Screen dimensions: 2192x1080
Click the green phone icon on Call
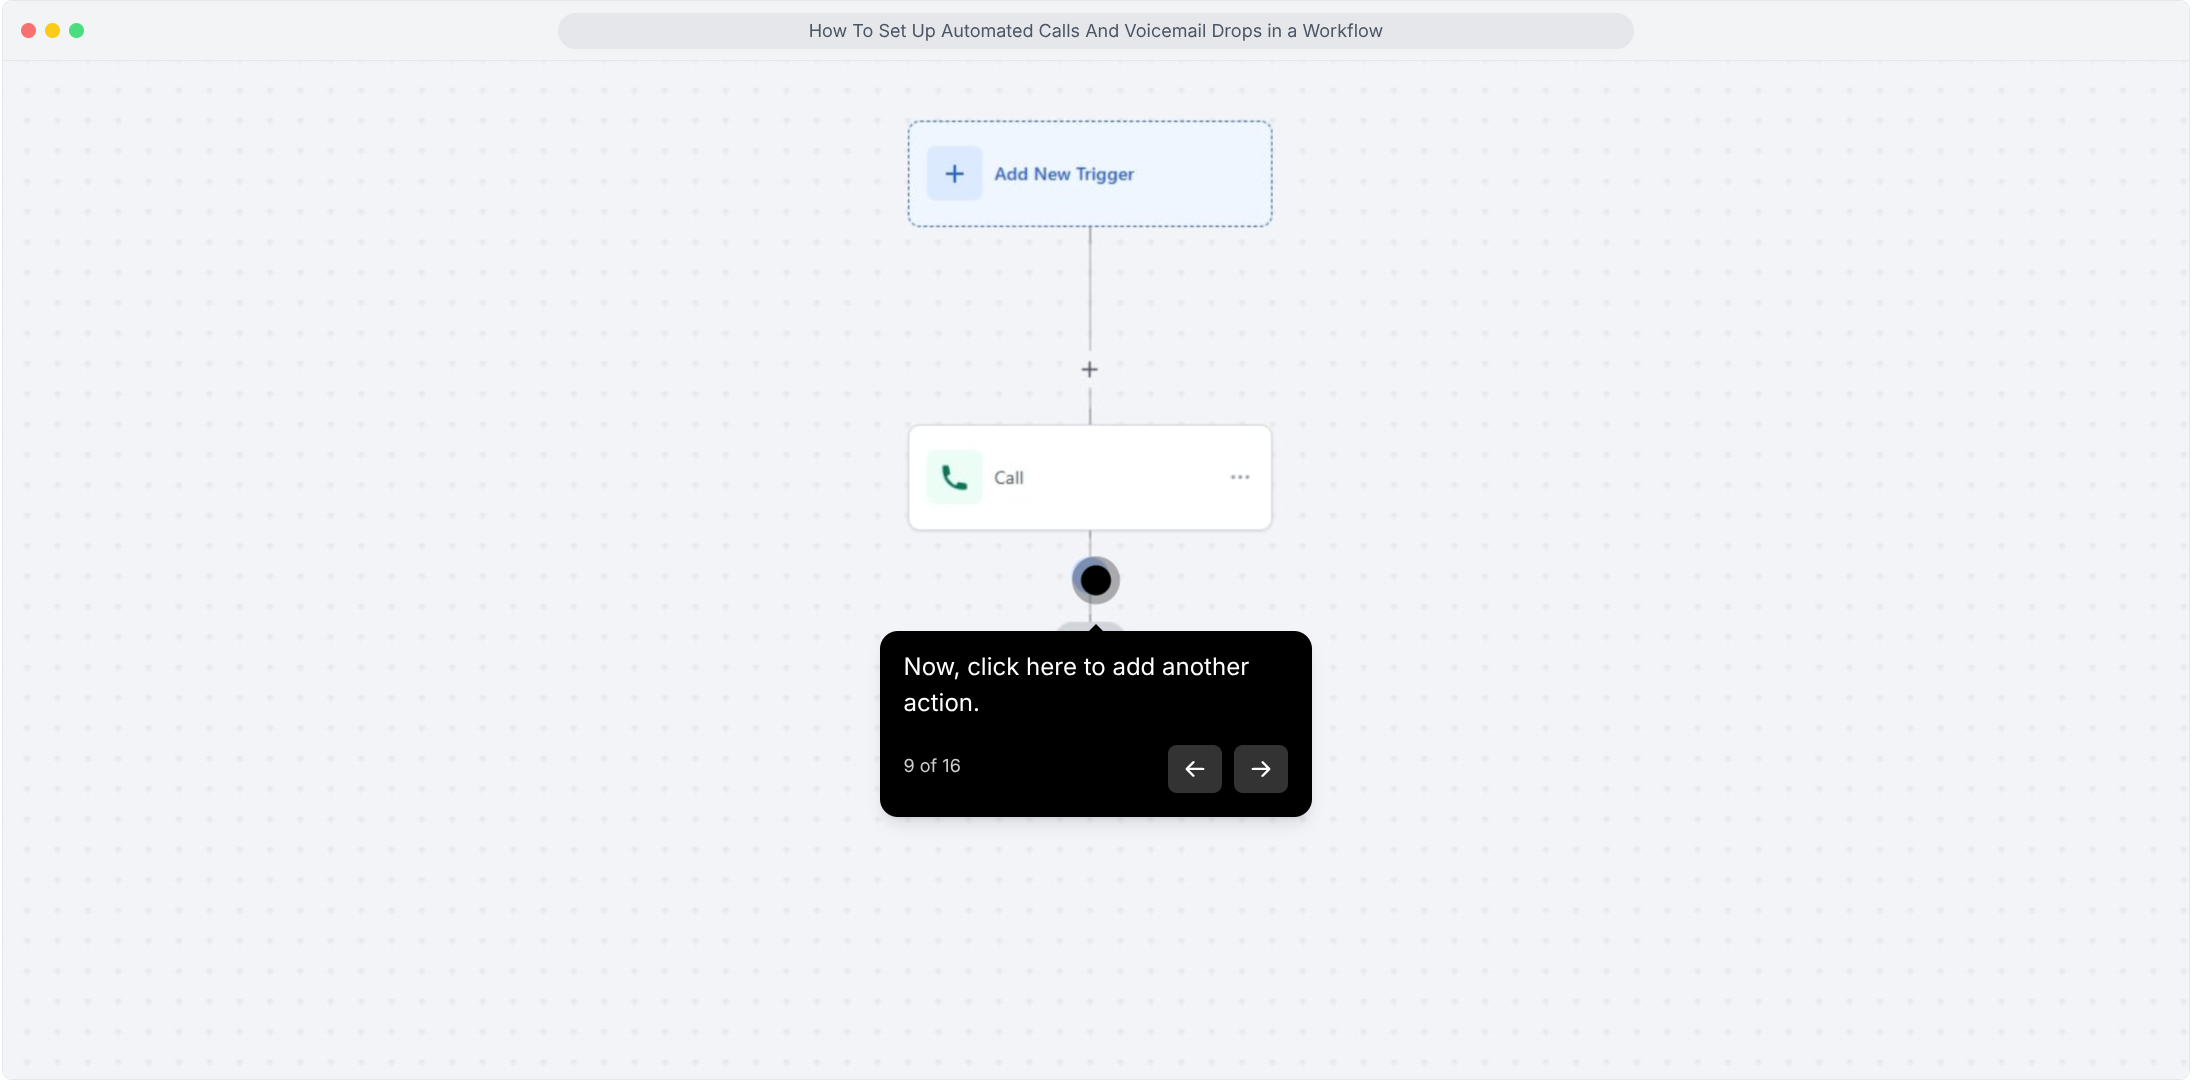(x=955, y=478)
